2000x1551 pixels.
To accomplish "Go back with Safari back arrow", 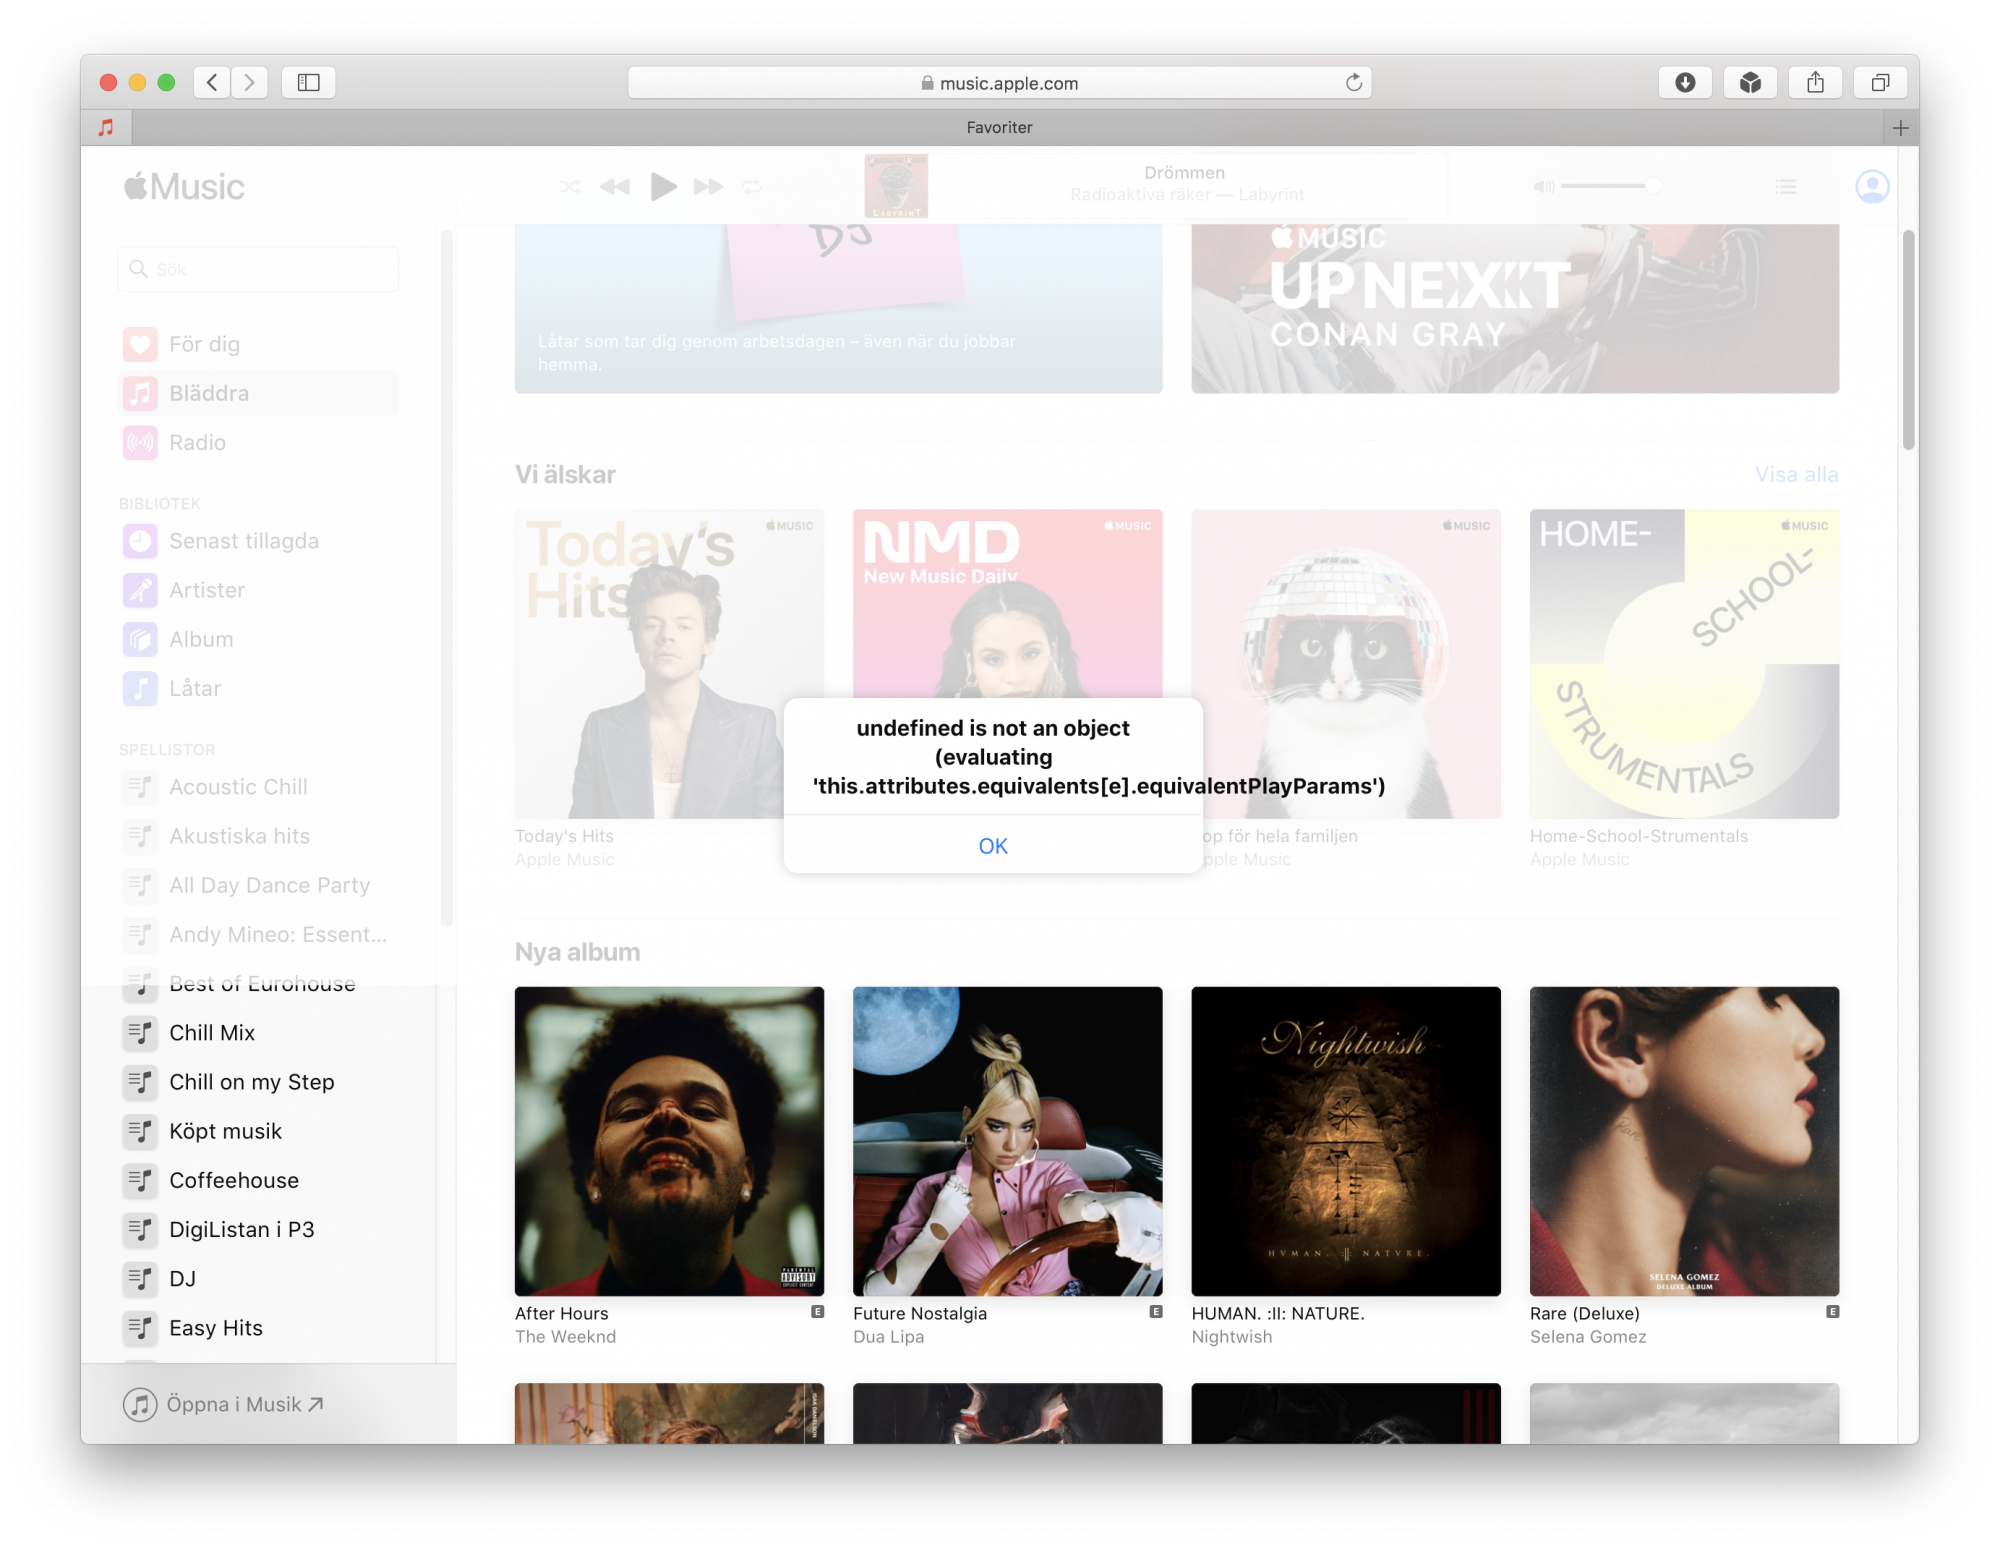I will click(x=212, y=83).
